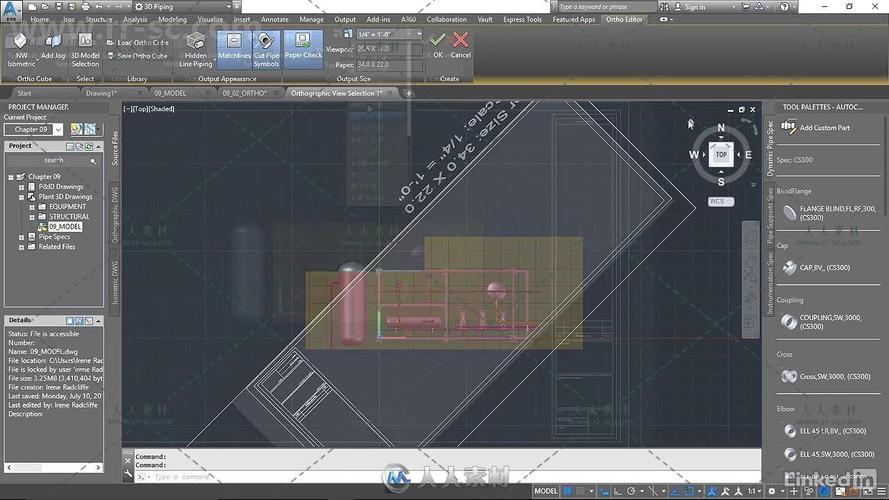
Task: Expand the EQUIPMENT folder node
Action: click(32, 207)
